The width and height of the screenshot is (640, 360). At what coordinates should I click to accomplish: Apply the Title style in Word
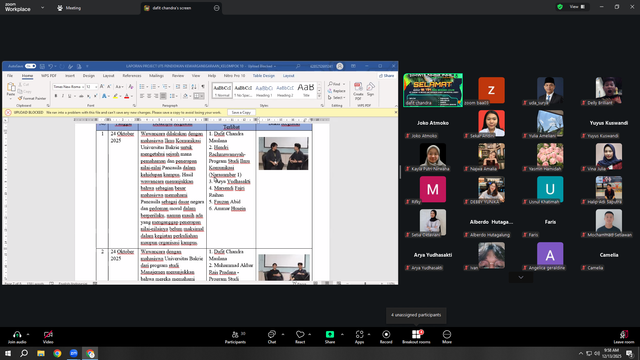(306, 90)
